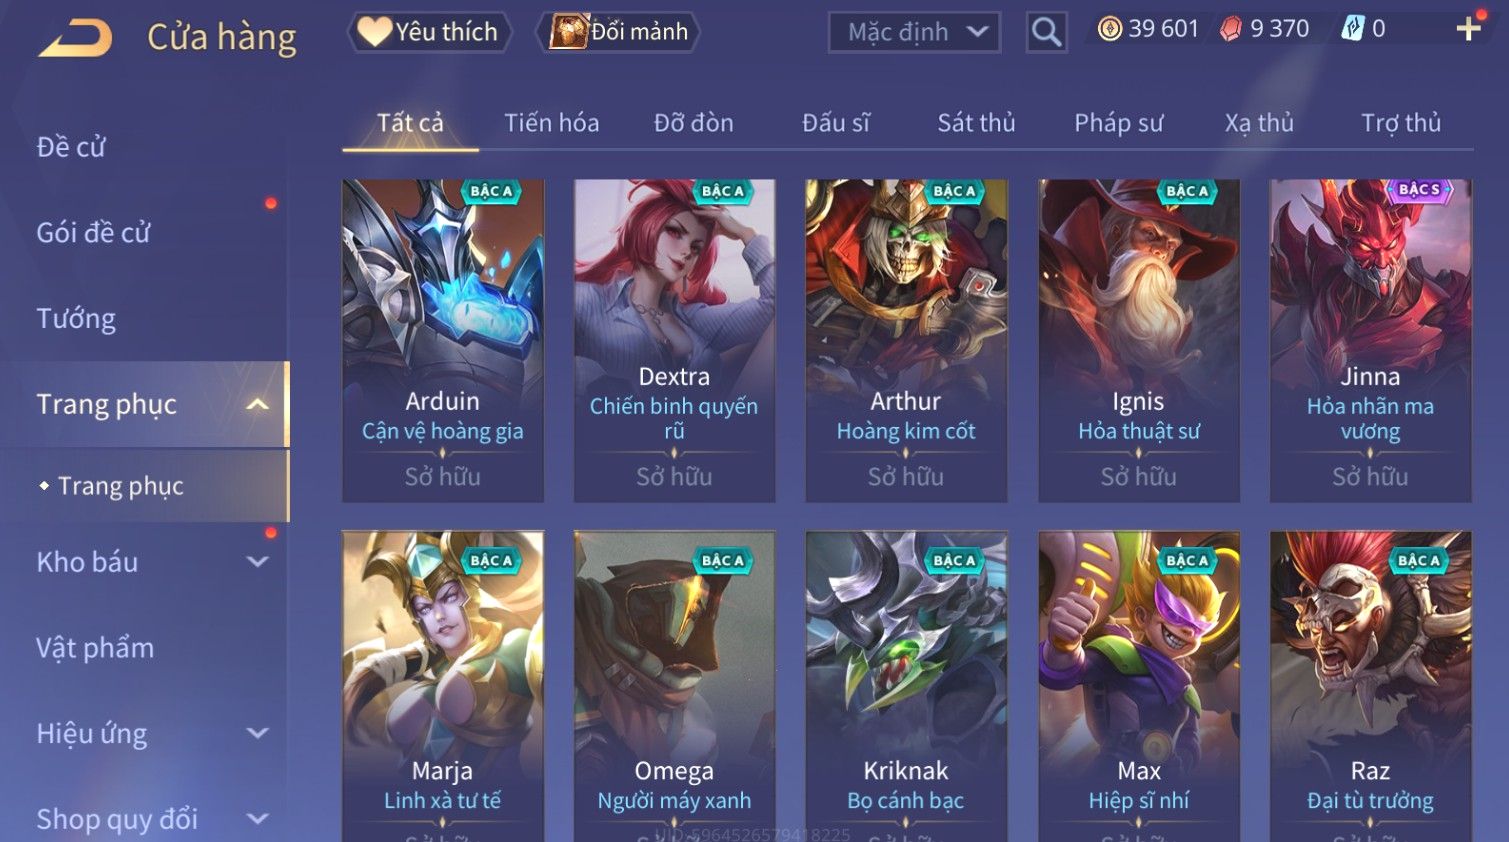Viewport: 1509px width, 842px height.
Task: Open the search magnifier icon
Action: (1046, 33)
